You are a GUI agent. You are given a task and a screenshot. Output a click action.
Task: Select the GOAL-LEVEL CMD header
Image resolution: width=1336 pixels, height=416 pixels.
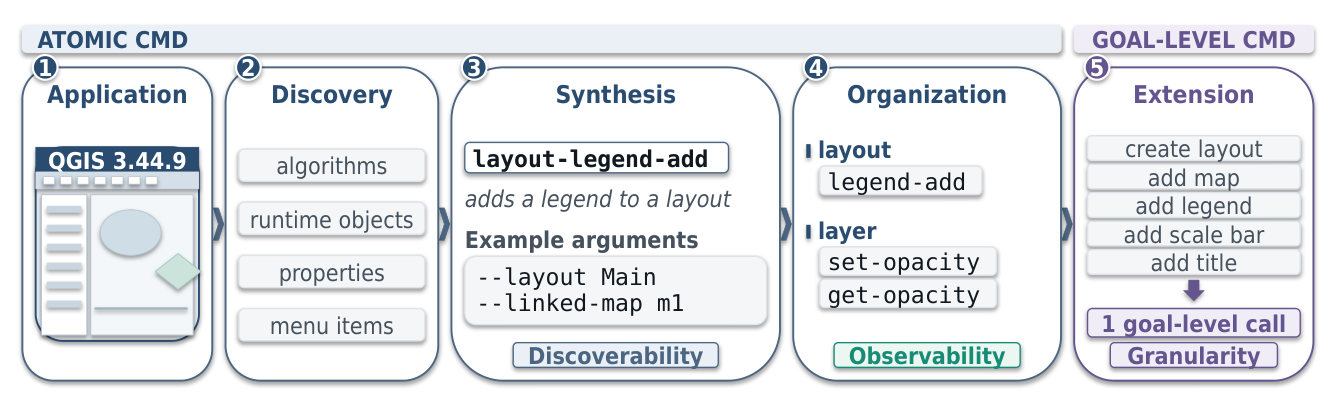coord(1194,40)
